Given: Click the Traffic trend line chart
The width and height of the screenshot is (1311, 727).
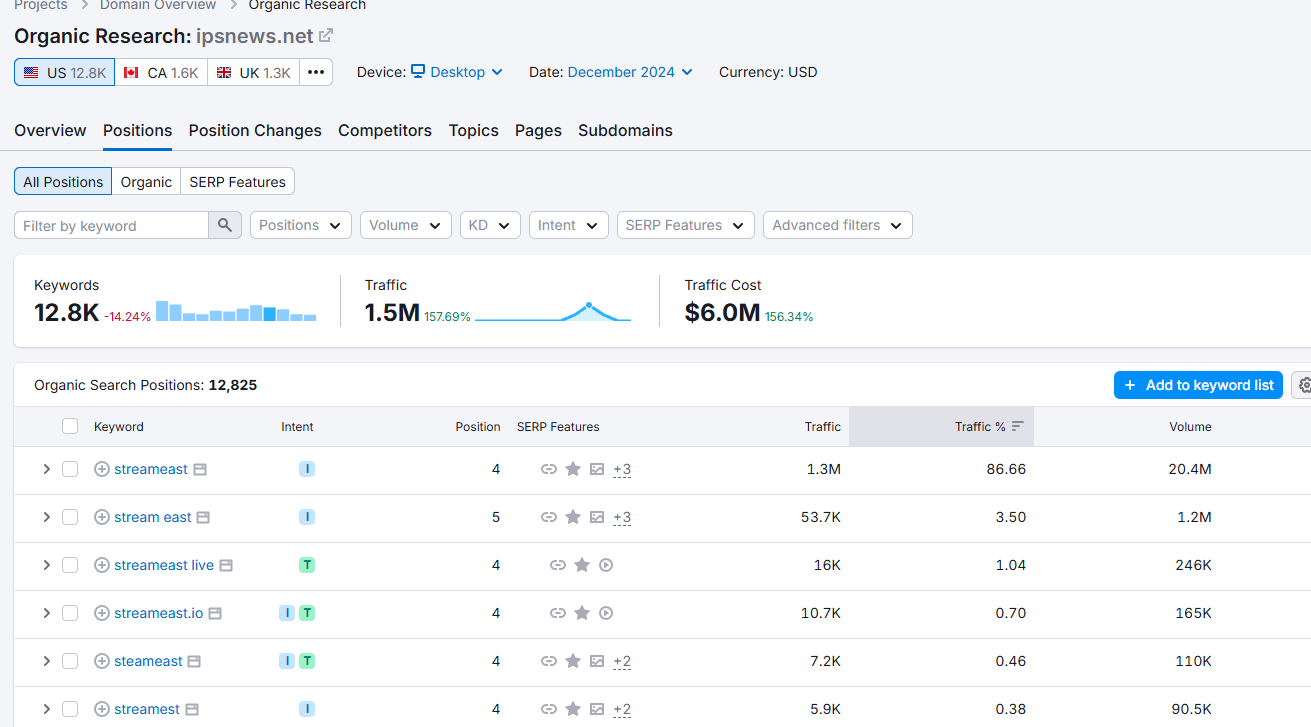Looking at the screenshot, I should [x=553, y=311].
